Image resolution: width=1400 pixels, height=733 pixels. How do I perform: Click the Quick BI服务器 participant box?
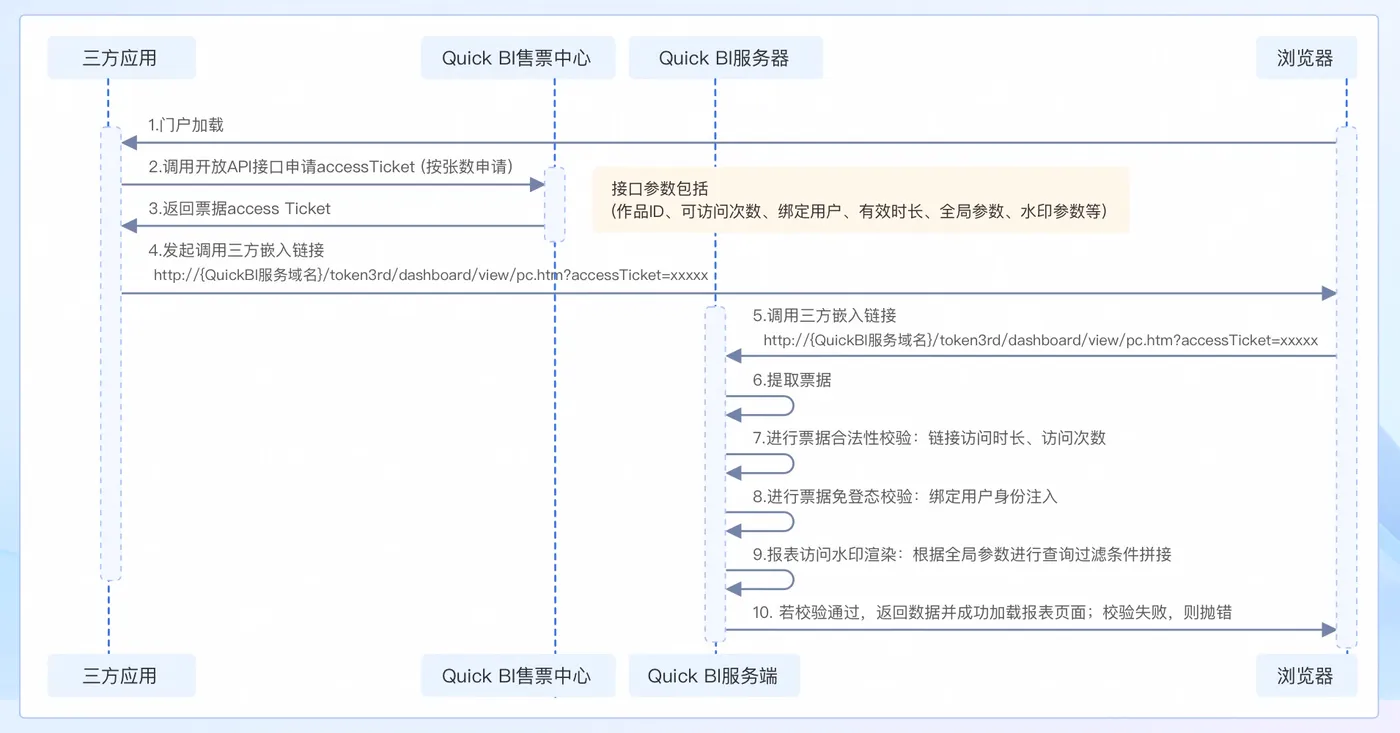725,58
